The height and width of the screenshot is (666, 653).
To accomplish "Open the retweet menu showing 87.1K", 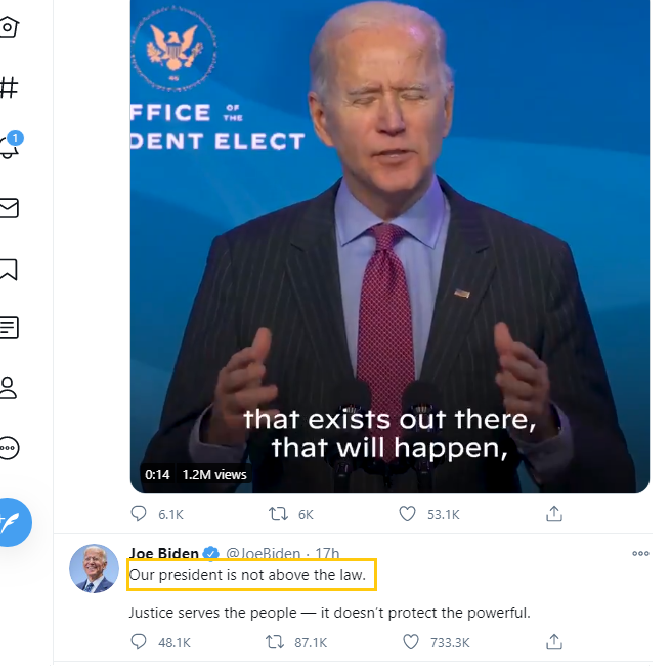I will point(275,642).
